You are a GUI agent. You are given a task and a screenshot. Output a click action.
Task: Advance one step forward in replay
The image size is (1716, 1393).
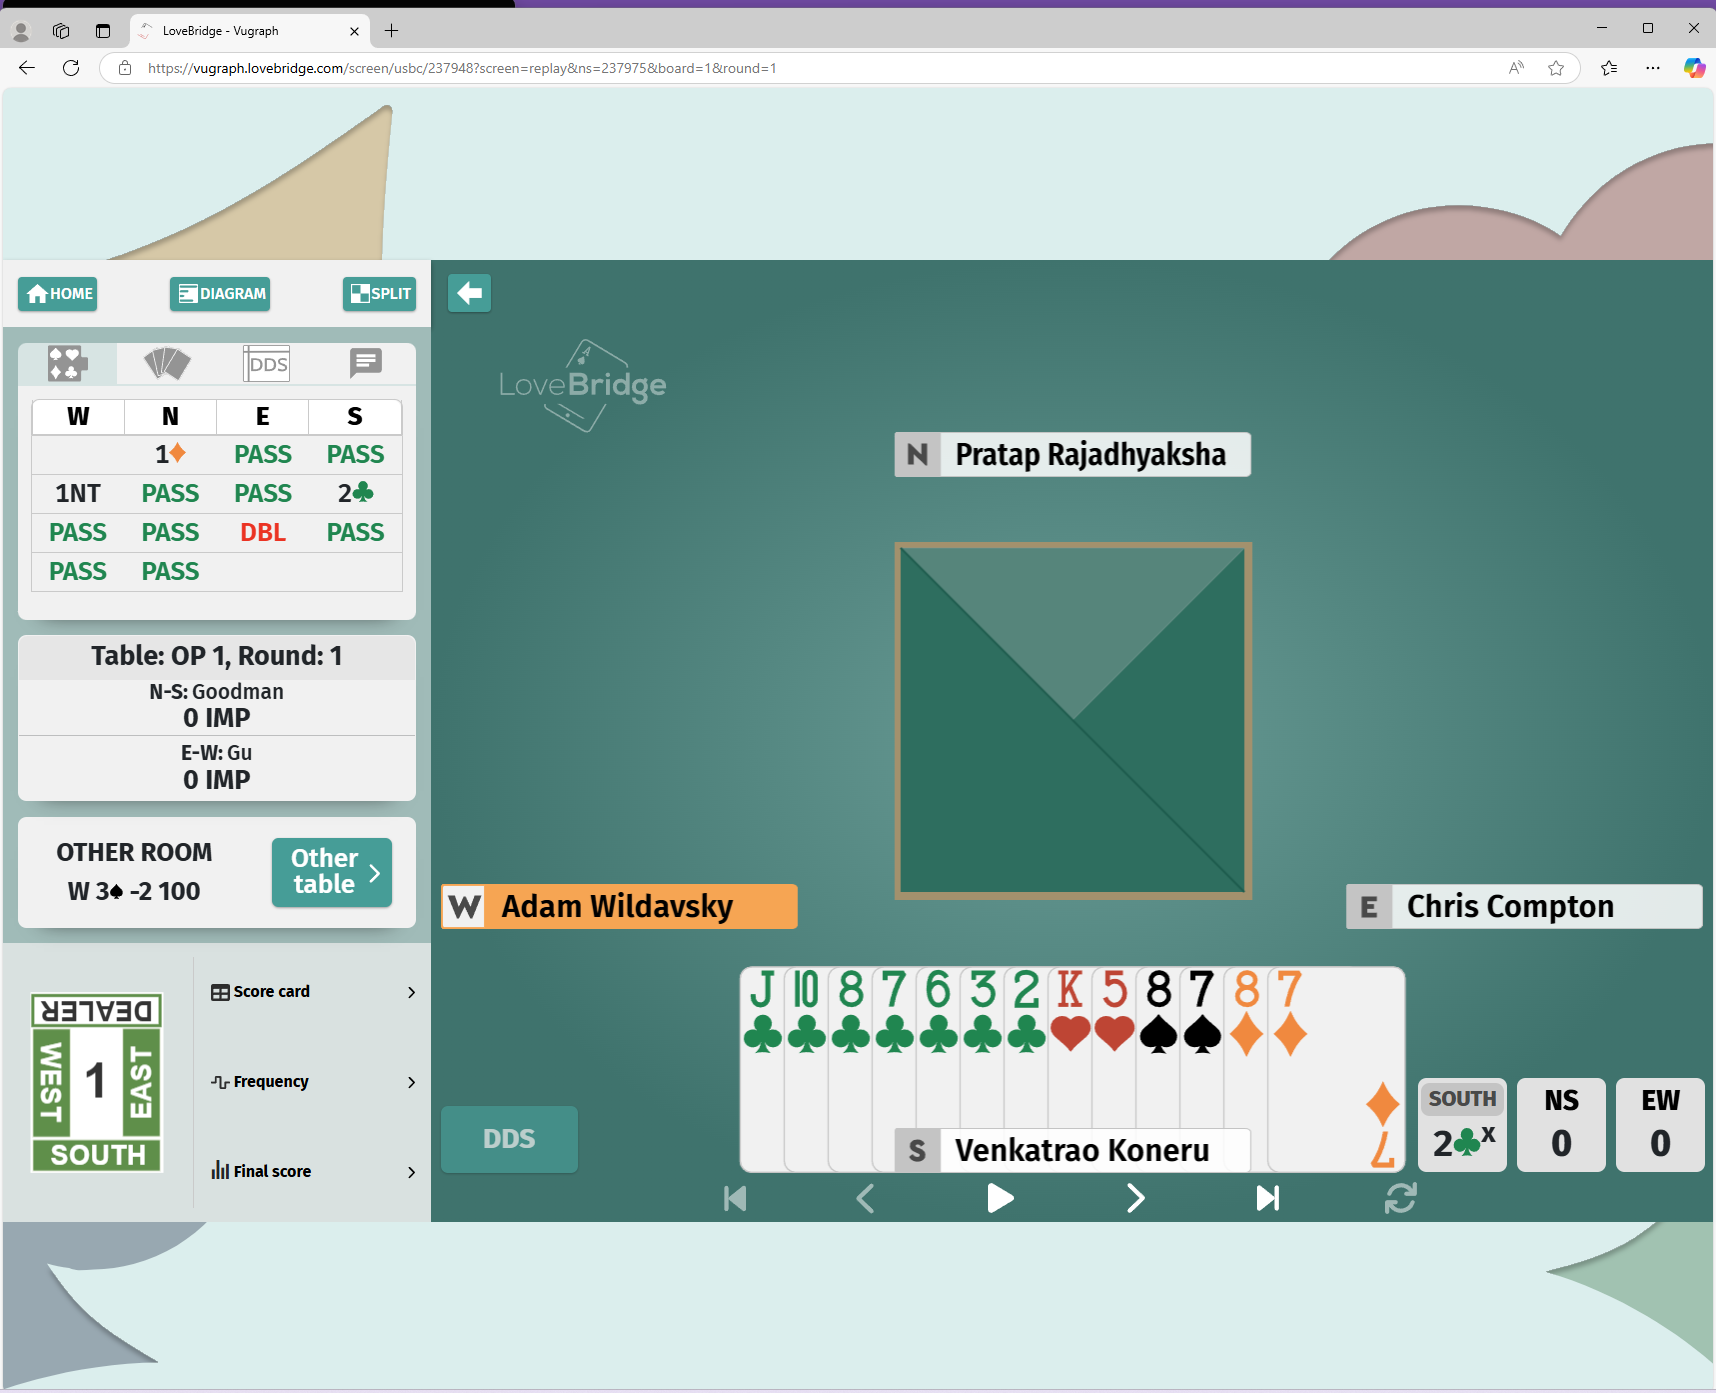[1135, 1198]
